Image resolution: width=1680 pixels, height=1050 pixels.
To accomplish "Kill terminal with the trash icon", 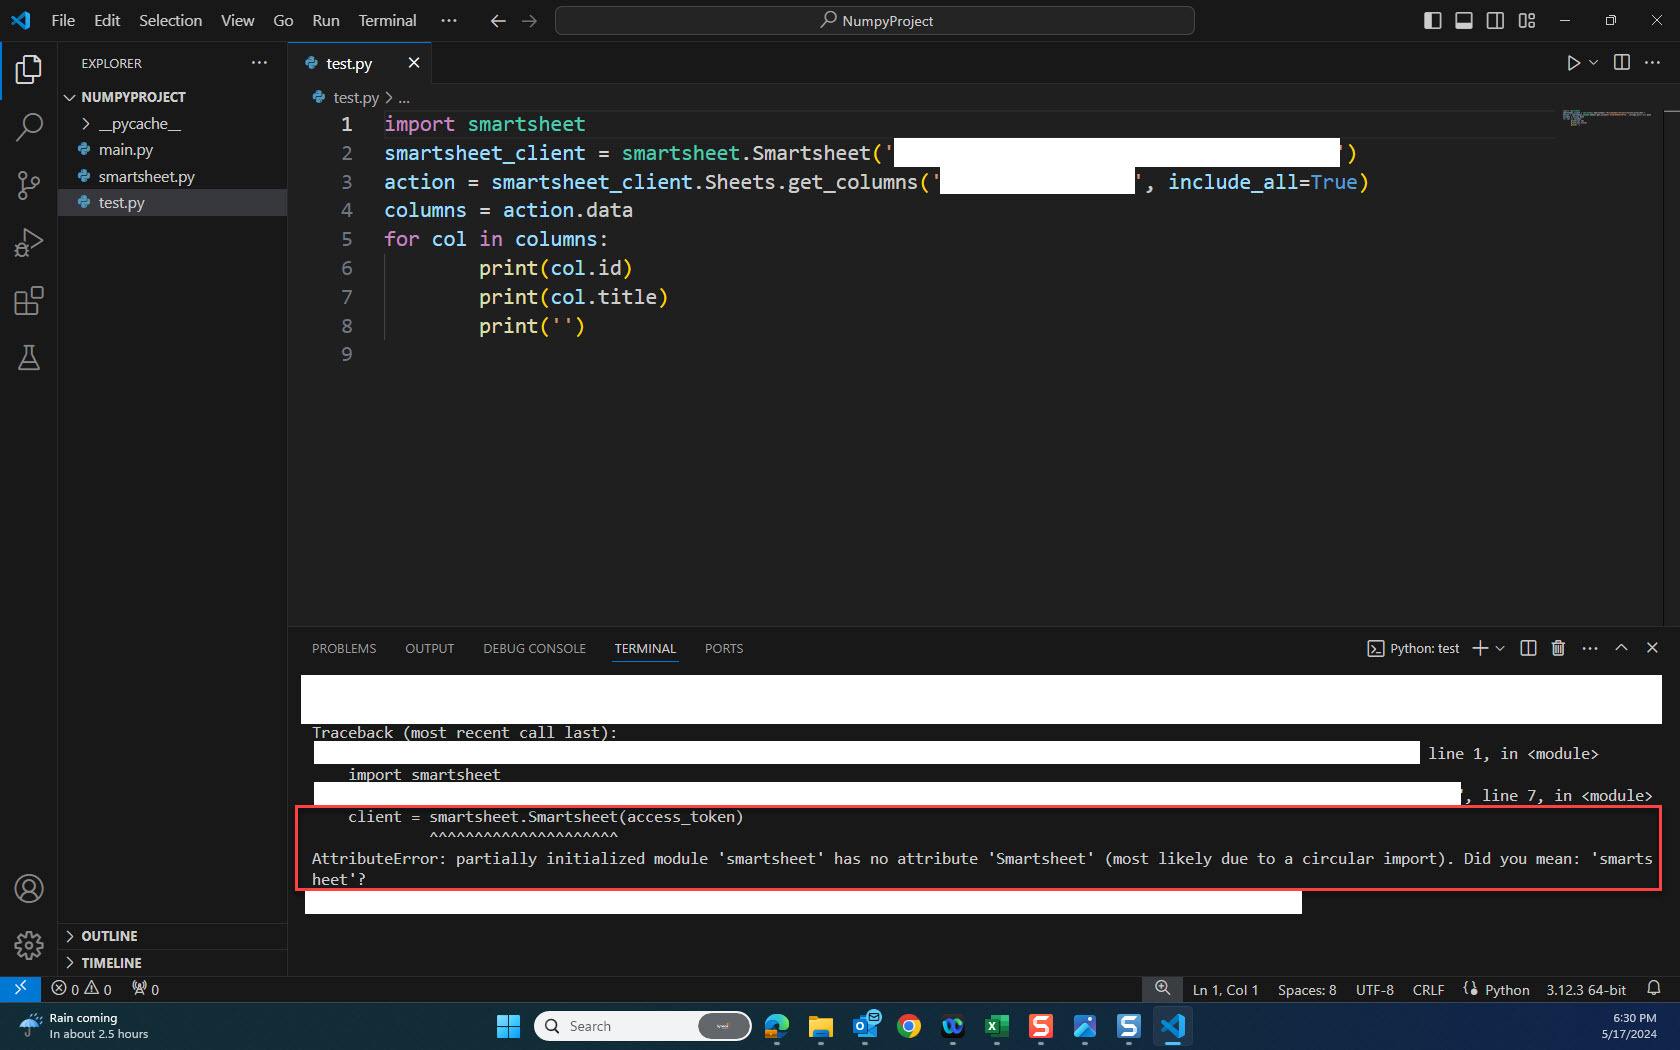I will click(1558, 648).
